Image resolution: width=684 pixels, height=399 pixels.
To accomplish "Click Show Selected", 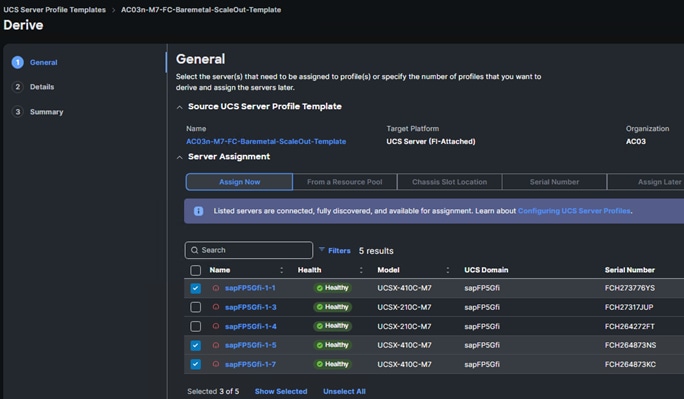I will click(x=281, y=391).
